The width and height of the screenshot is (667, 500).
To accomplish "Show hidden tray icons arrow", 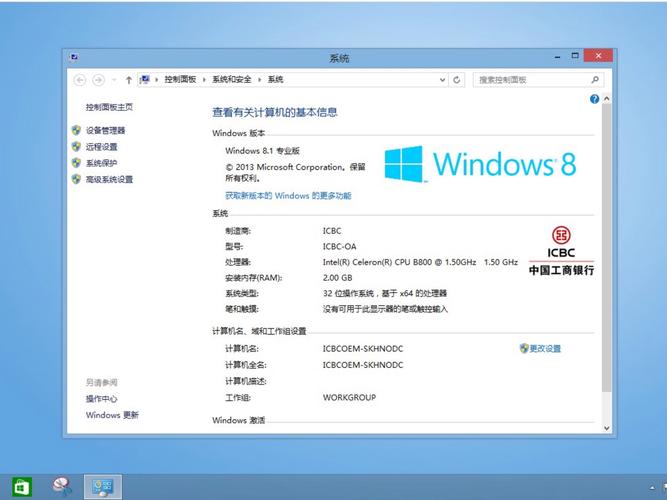I will click(x=652, y=488).
